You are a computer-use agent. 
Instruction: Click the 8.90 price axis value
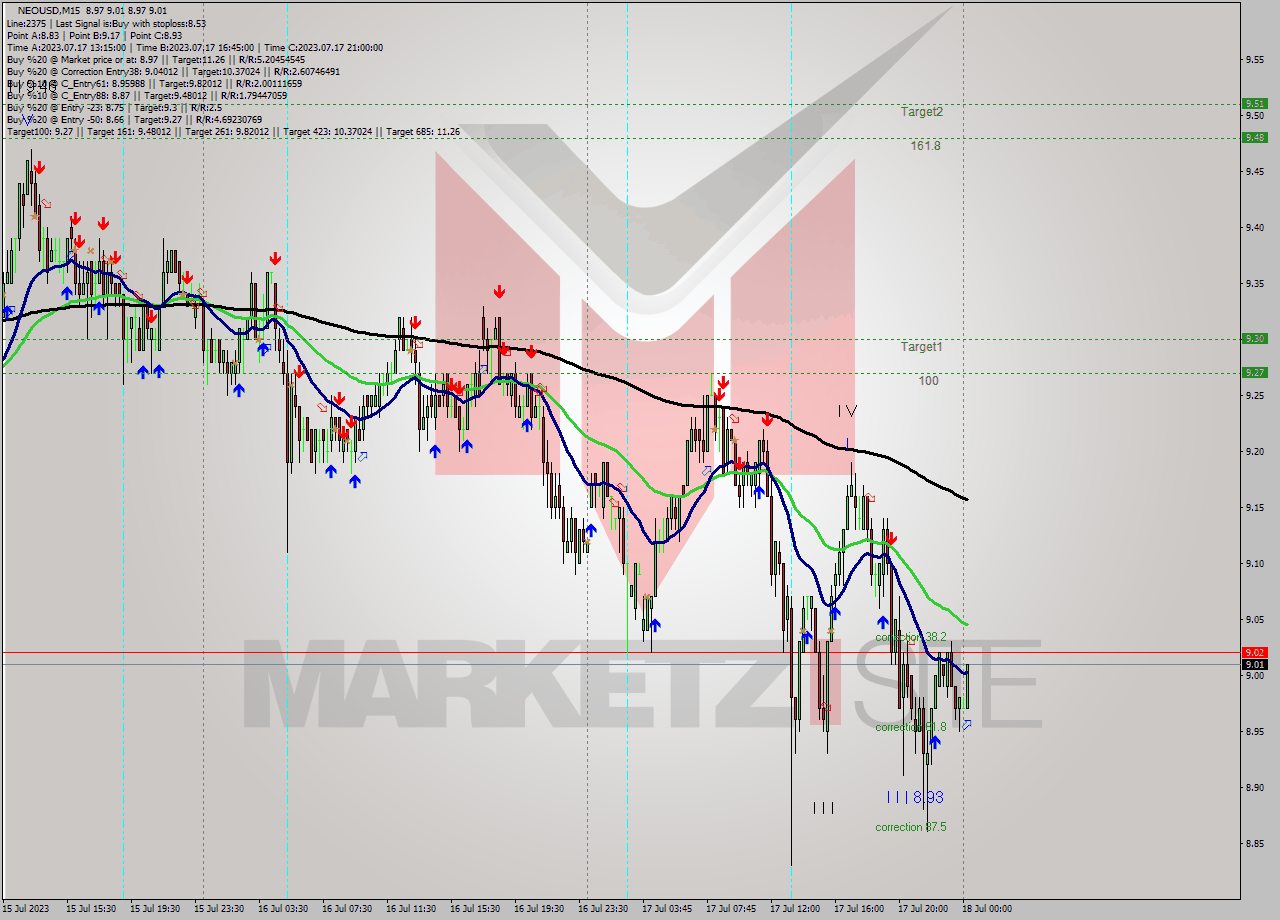(x=1255, y=787)
